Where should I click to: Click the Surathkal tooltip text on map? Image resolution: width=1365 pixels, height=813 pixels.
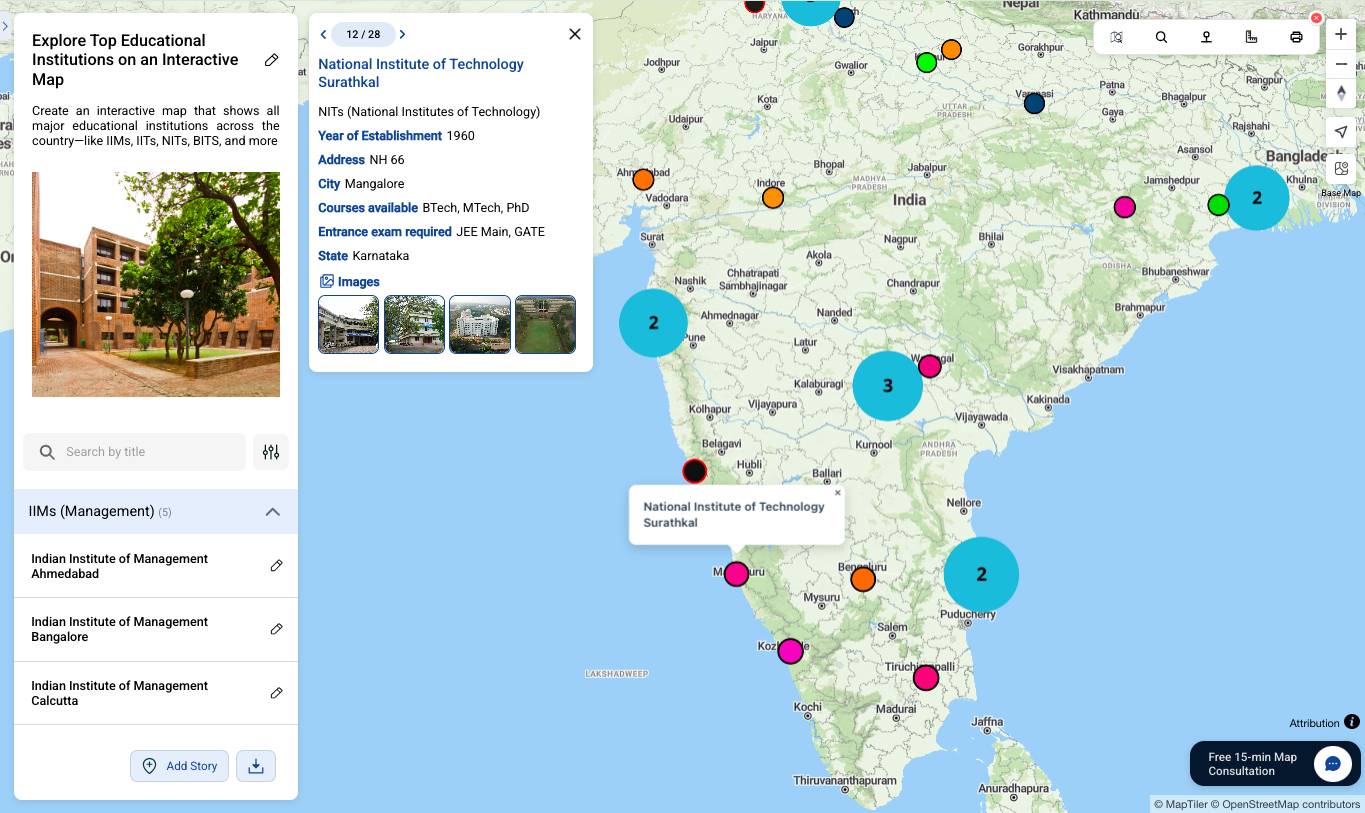point(734,515)
